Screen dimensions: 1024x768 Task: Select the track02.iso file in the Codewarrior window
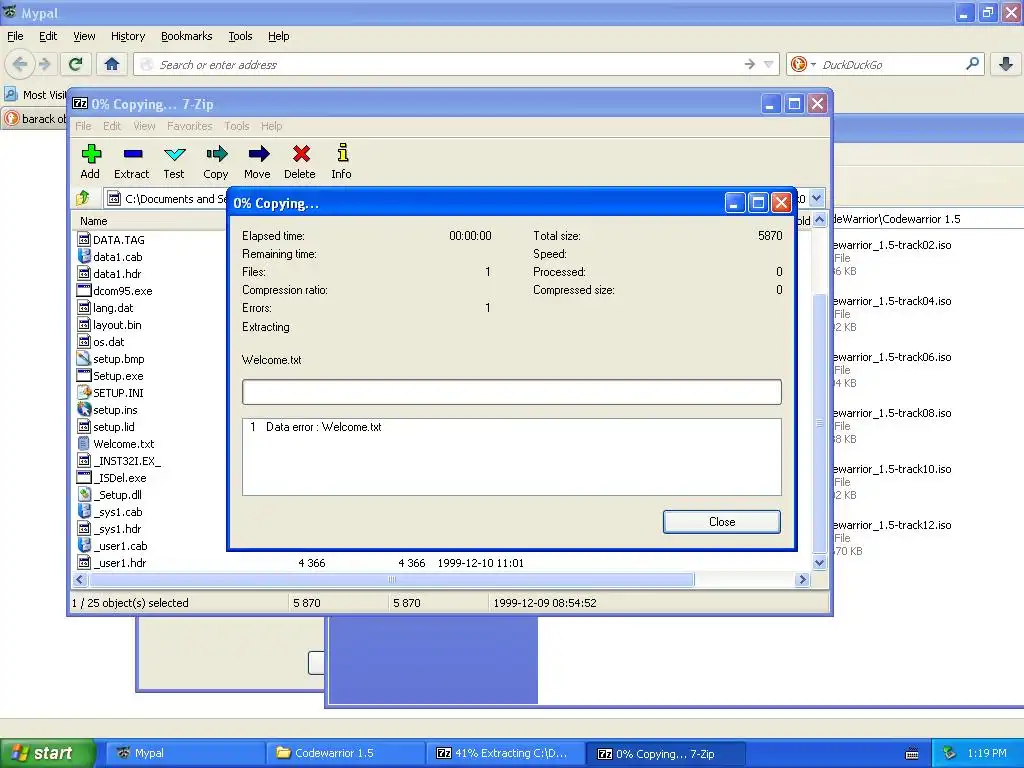point(892,245)
